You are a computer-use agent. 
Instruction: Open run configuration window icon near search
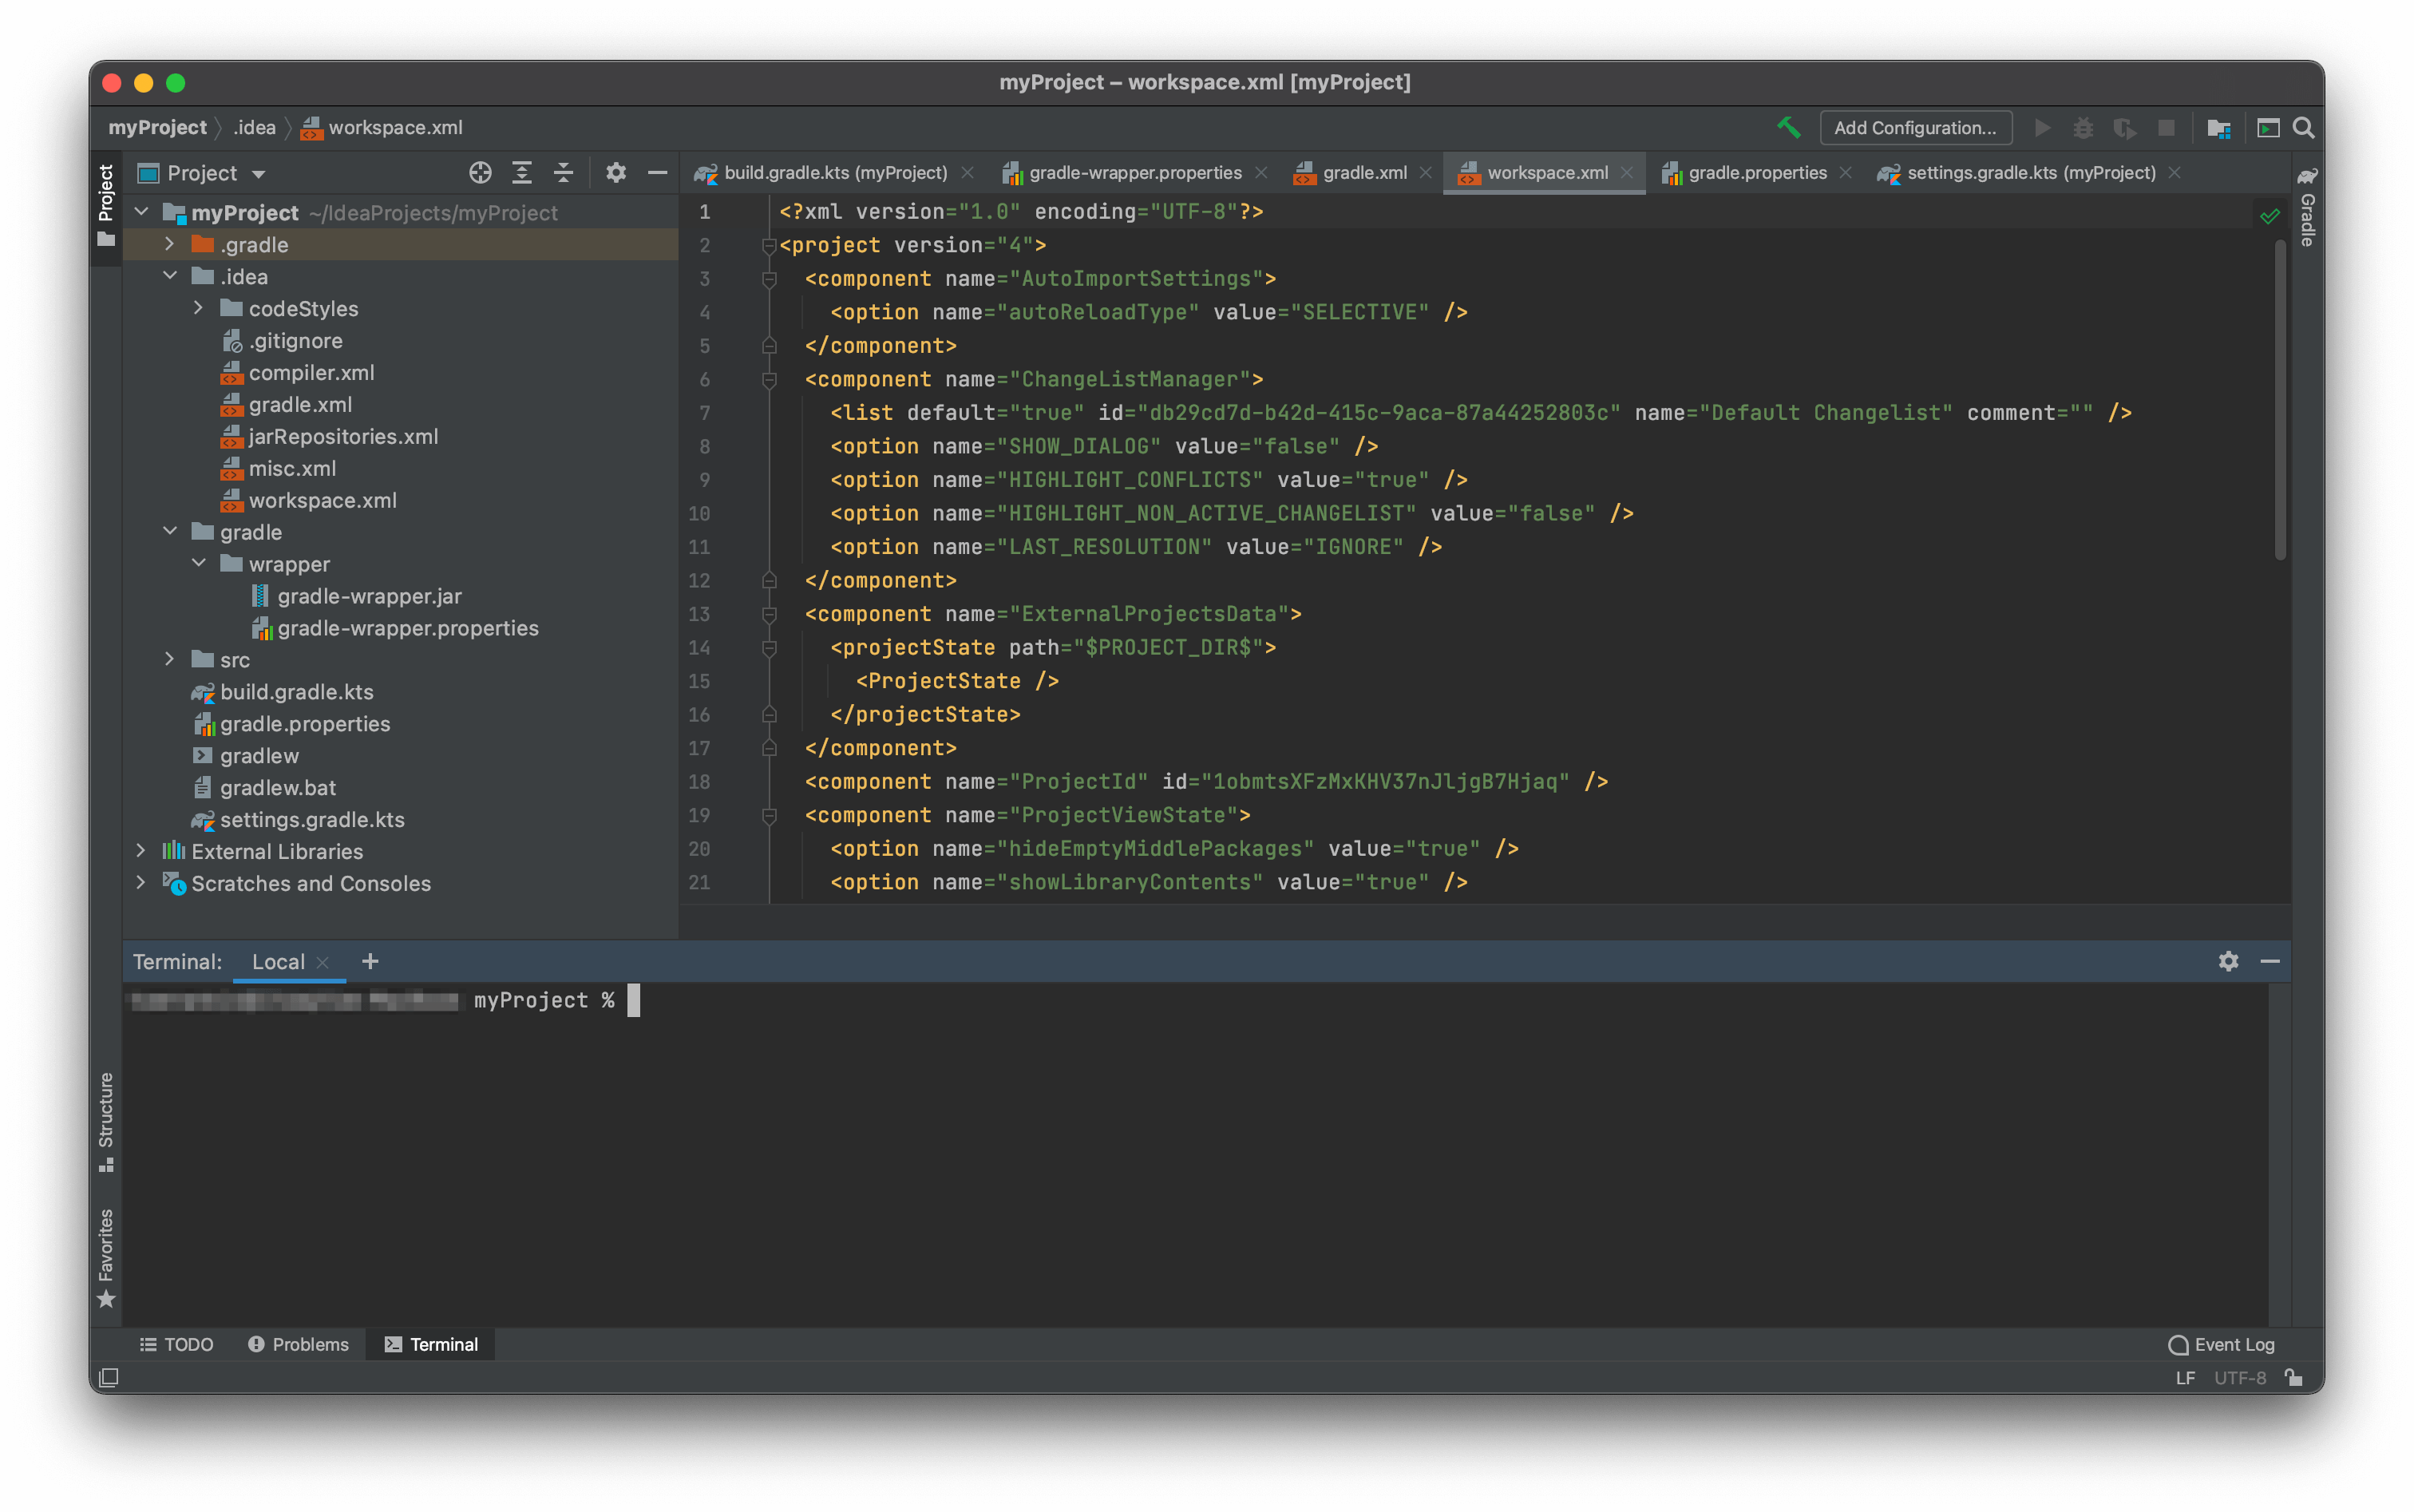(x=2268, y=128)
